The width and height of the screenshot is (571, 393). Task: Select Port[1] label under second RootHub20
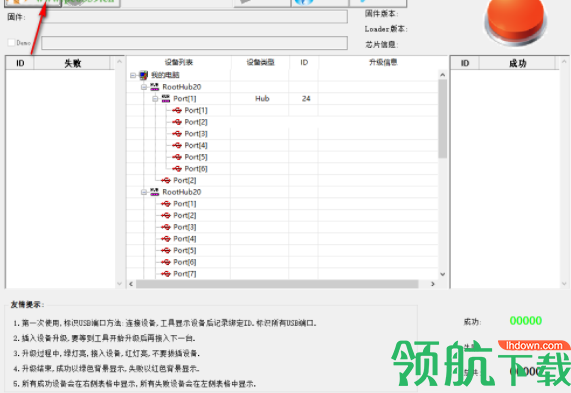(185, 204)
